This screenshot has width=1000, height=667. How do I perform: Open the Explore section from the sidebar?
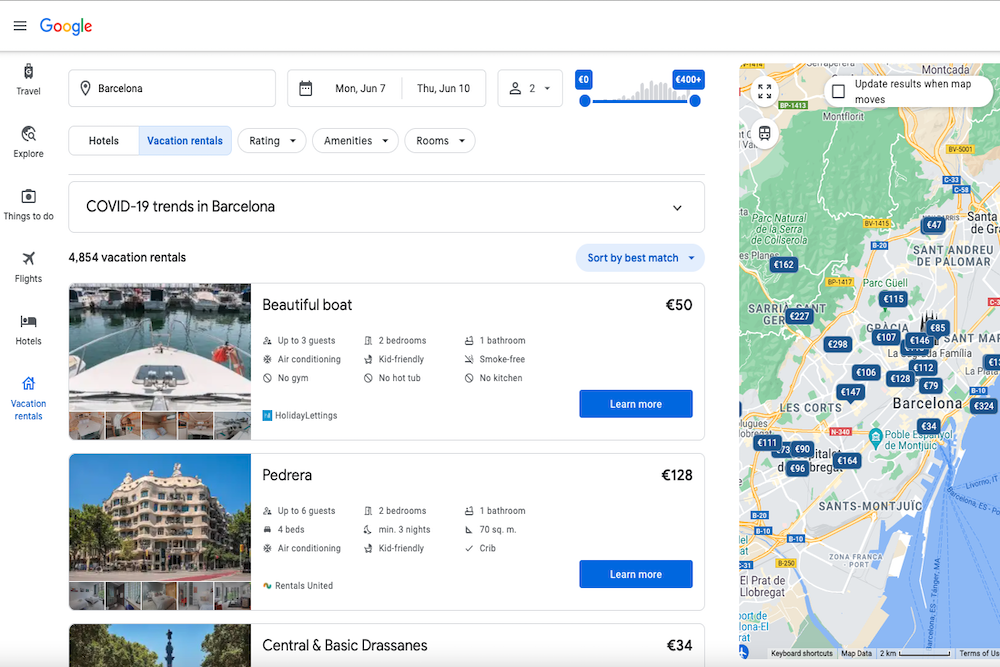pyautogui.click(x=27, y=140)
